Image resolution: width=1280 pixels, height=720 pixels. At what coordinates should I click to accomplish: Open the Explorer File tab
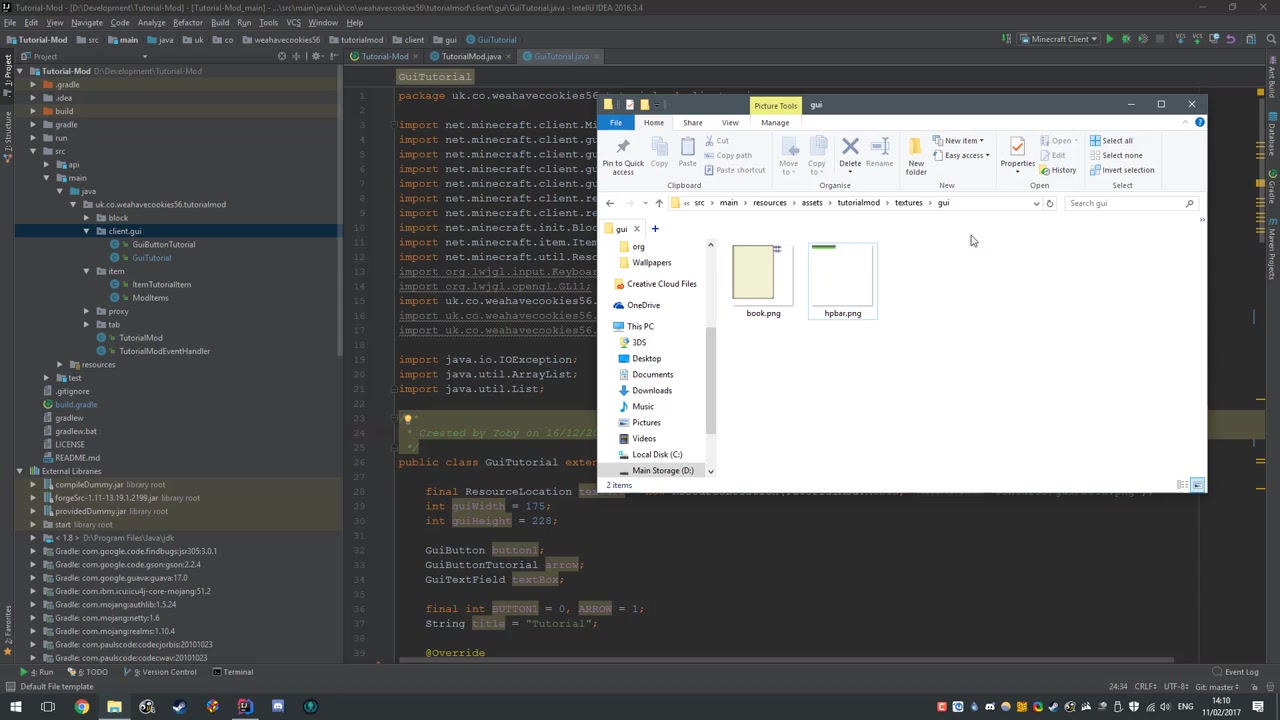coord(616,123)
